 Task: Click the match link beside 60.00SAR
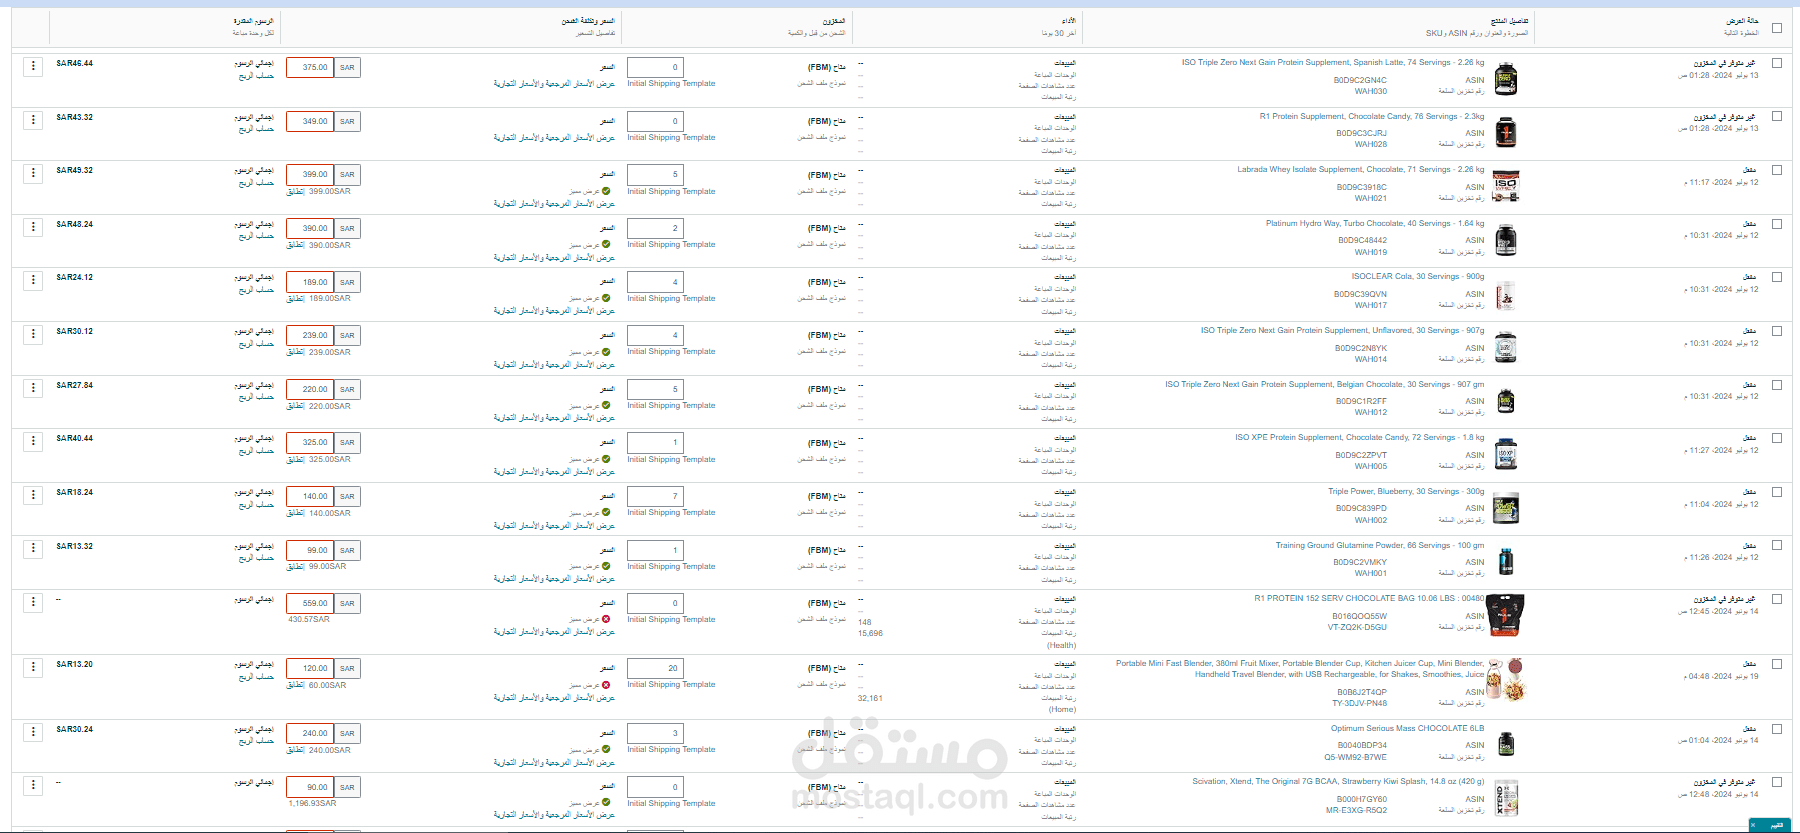click(295, 686)
